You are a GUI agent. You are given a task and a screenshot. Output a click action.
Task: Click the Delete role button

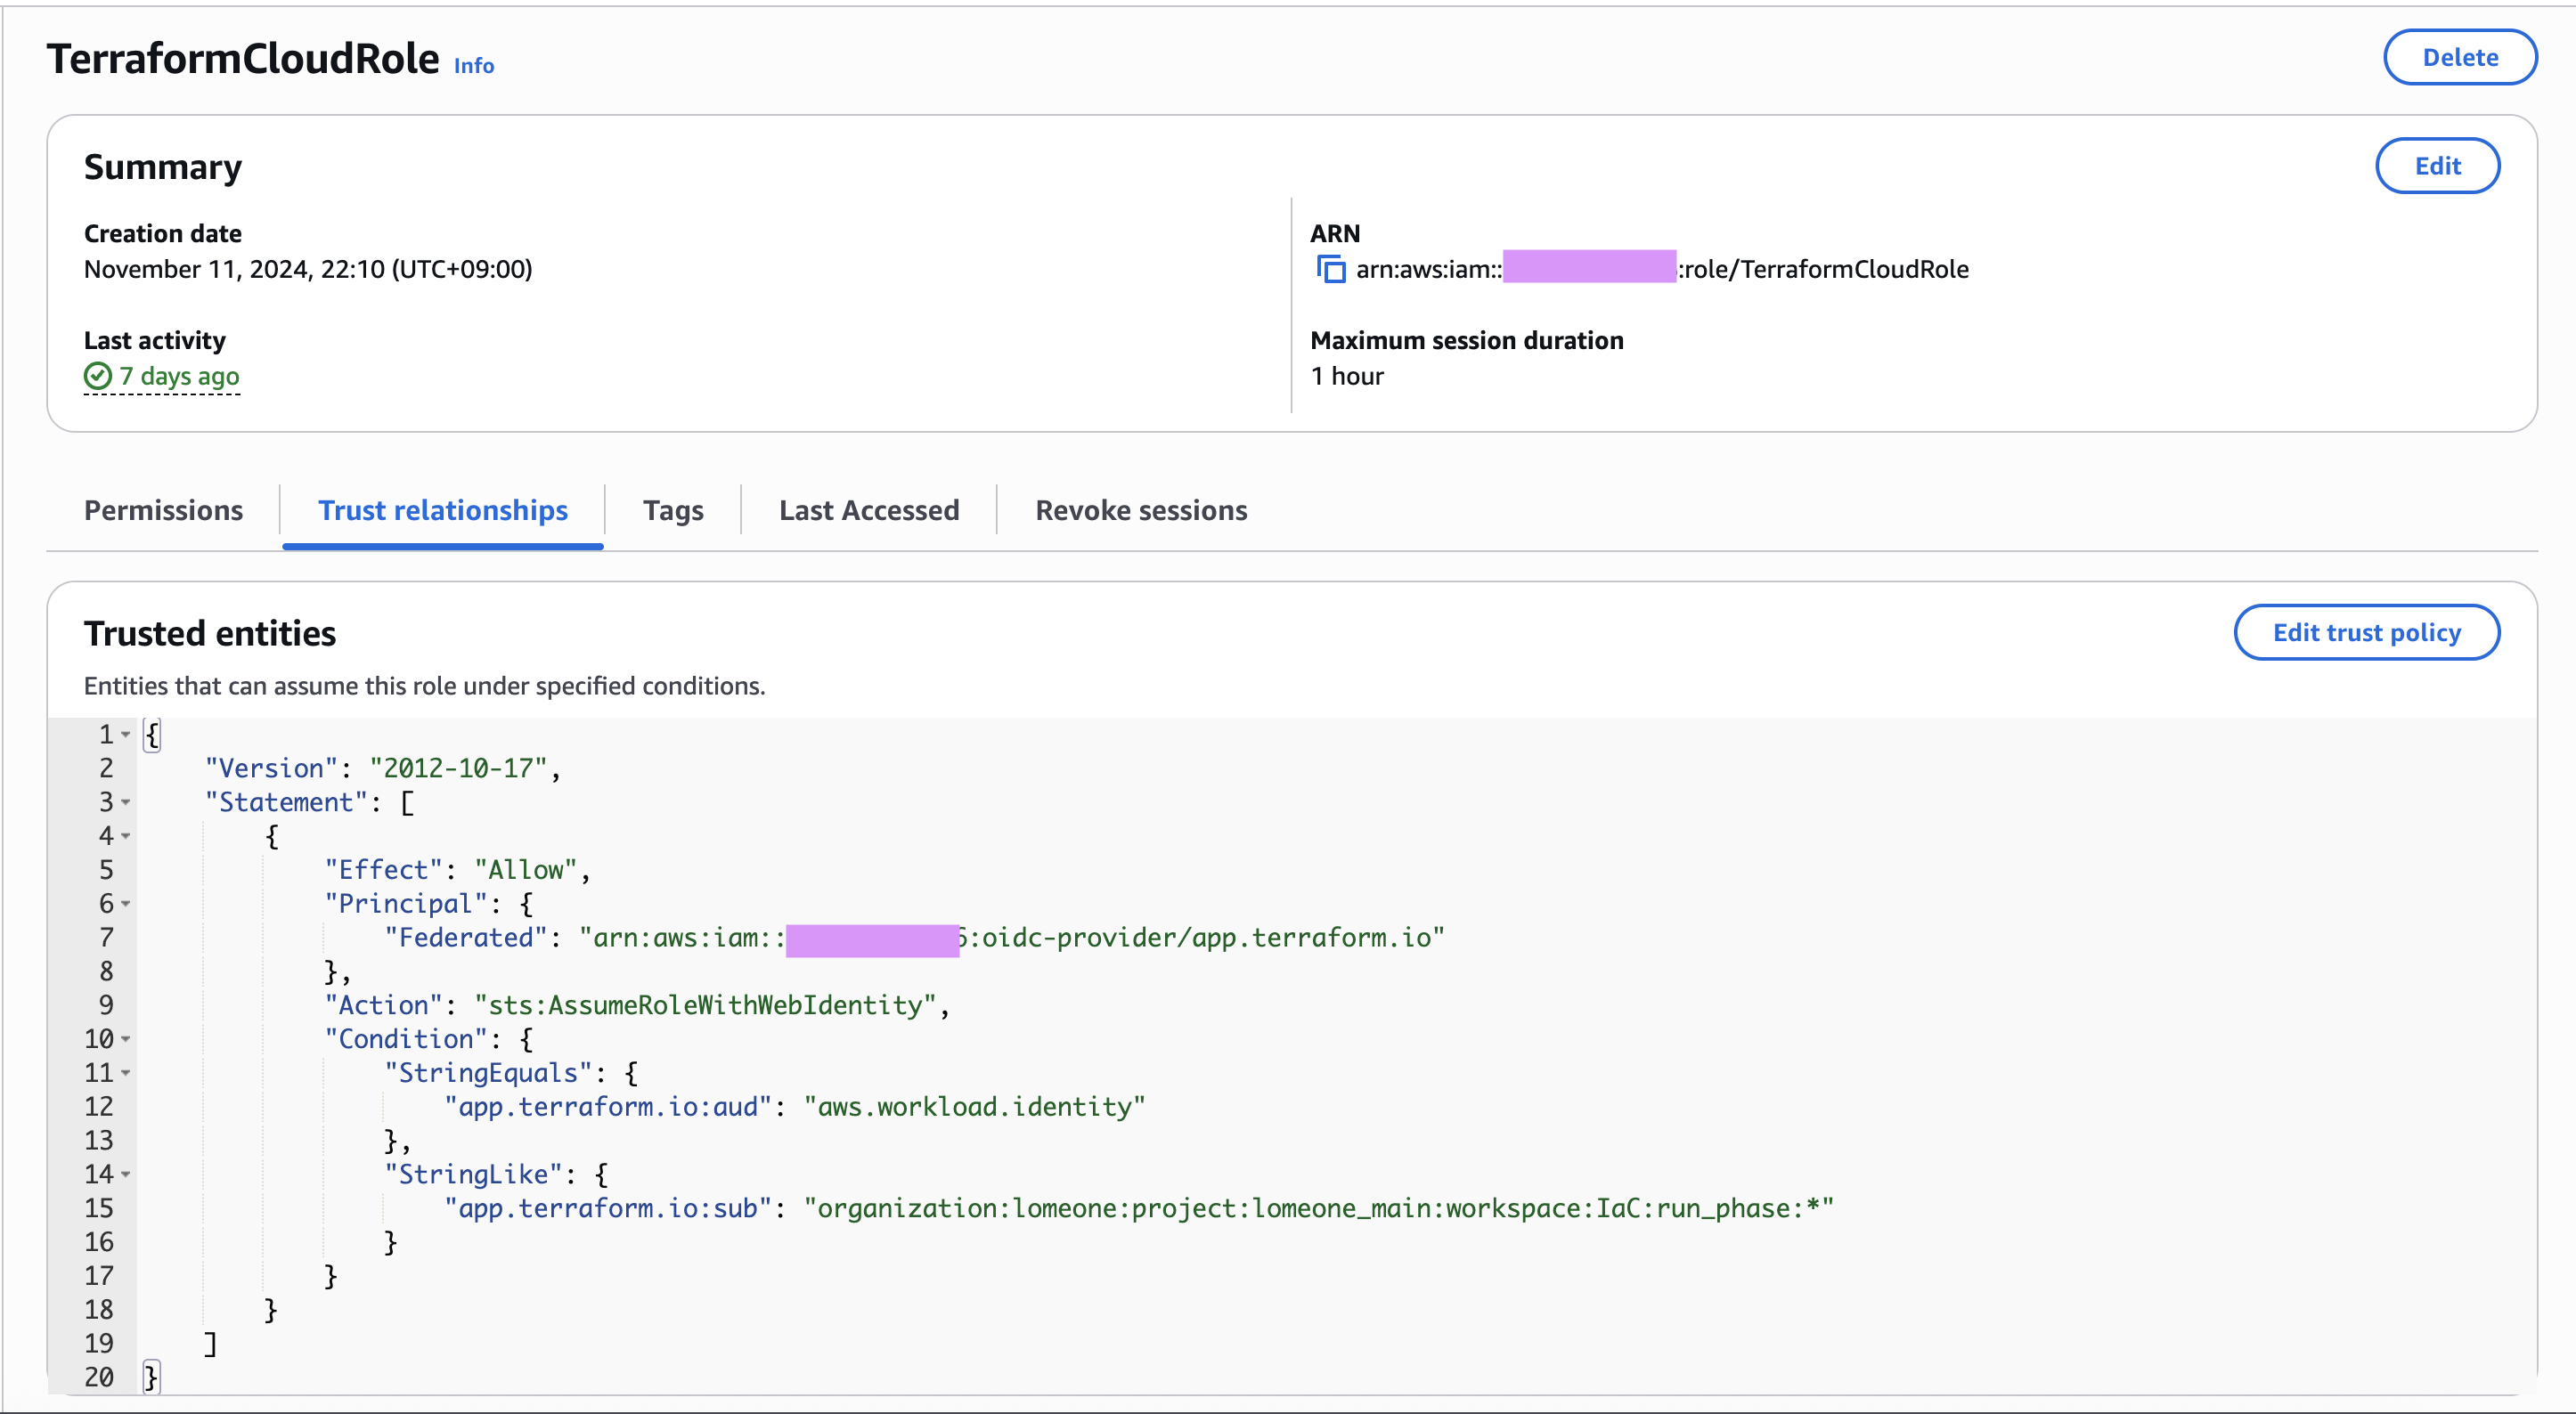click(2460, 57)
